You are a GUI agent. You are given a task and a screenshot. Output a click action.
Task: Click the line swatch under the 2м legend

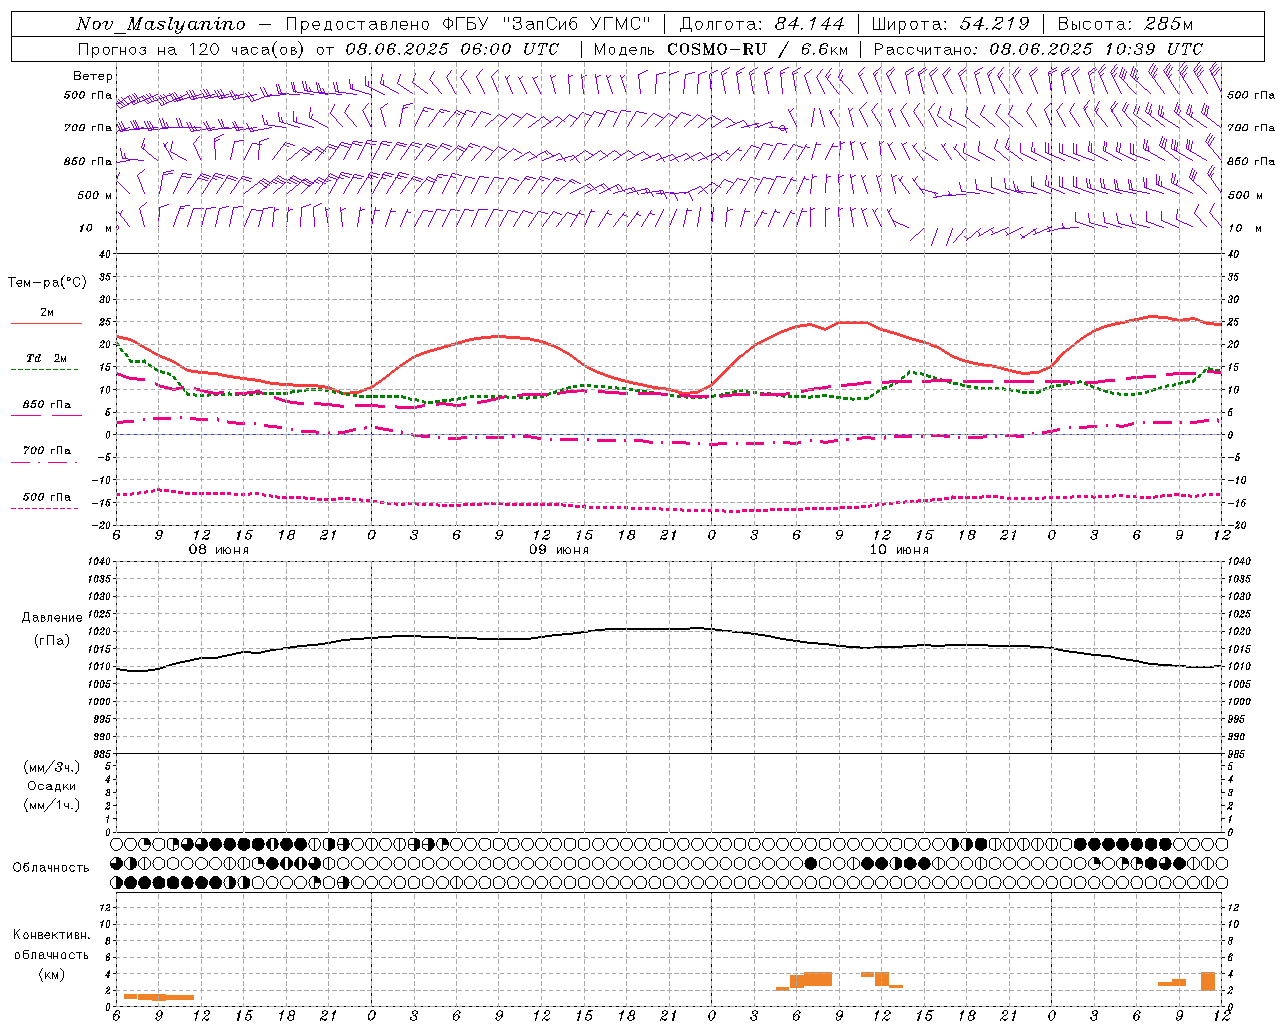click(x=46, y=324)
